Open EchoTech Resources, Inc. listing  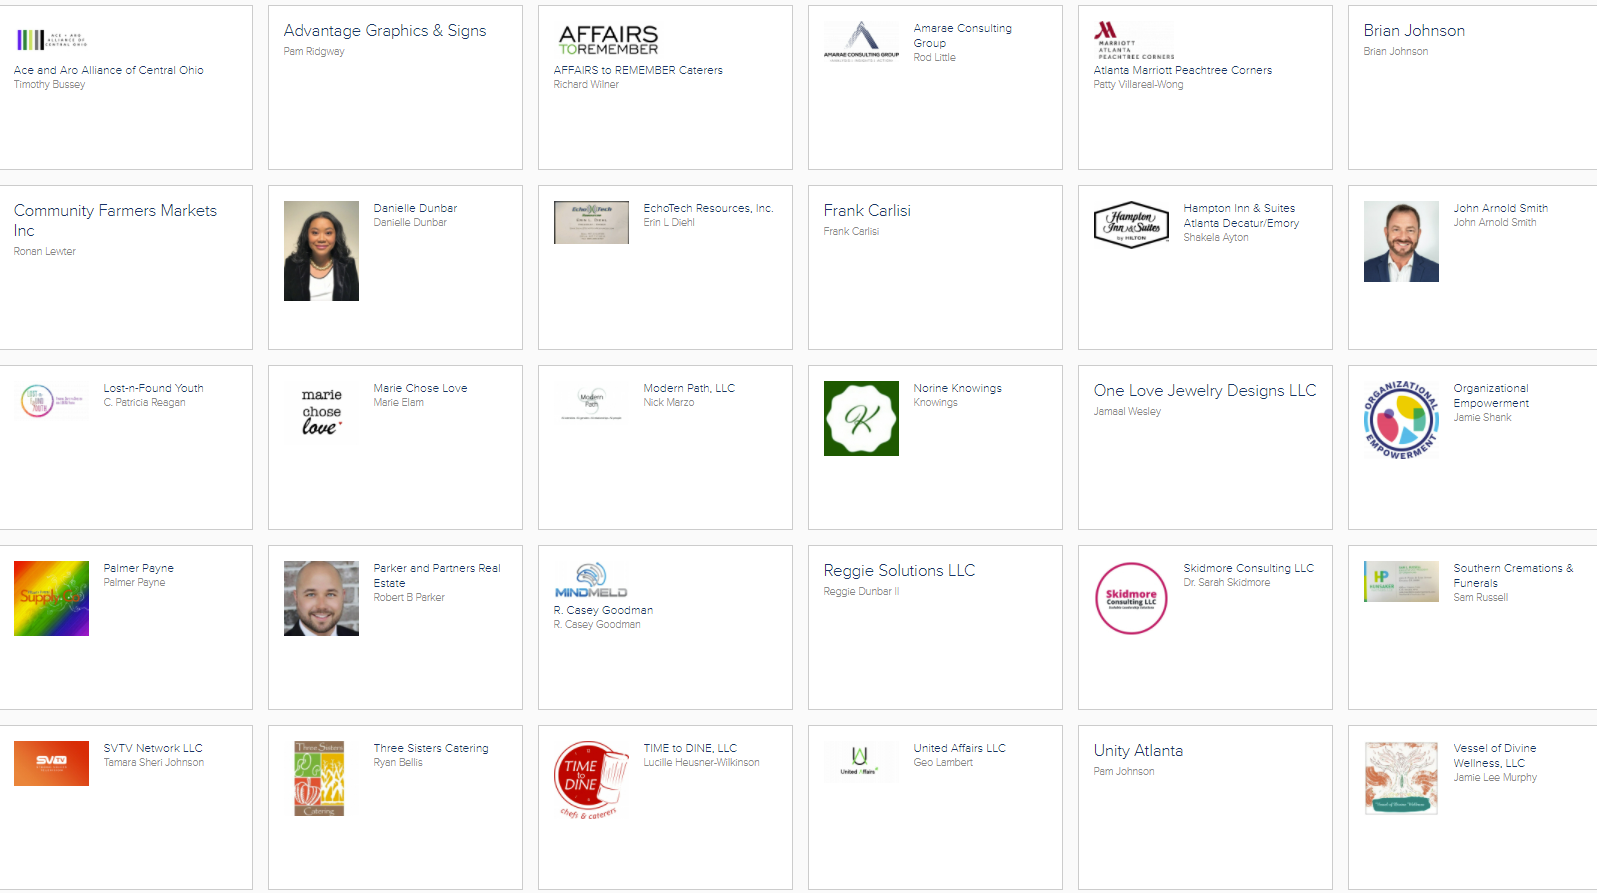click(708, 208)
